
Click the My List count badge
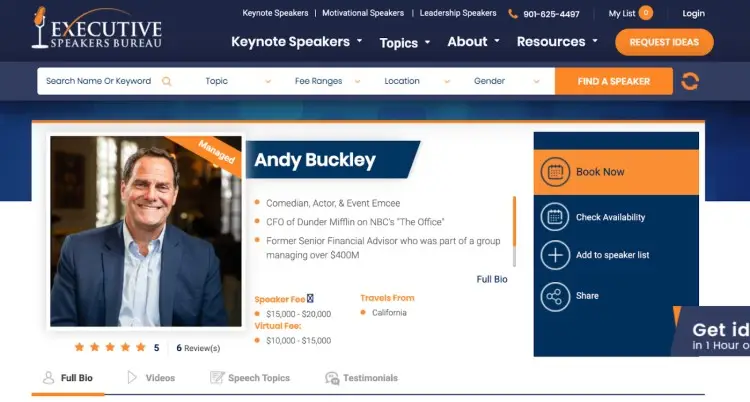(x=645, y=13)
